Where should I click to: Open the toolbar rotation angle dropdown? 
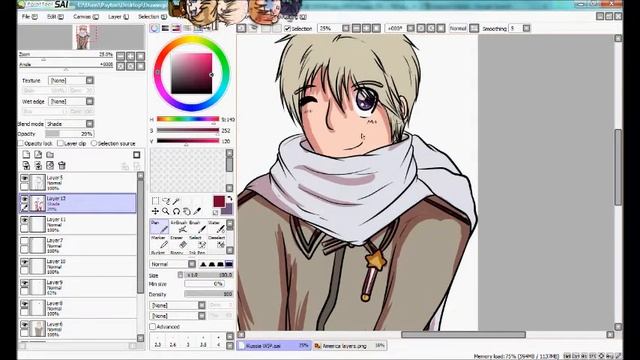411,28
